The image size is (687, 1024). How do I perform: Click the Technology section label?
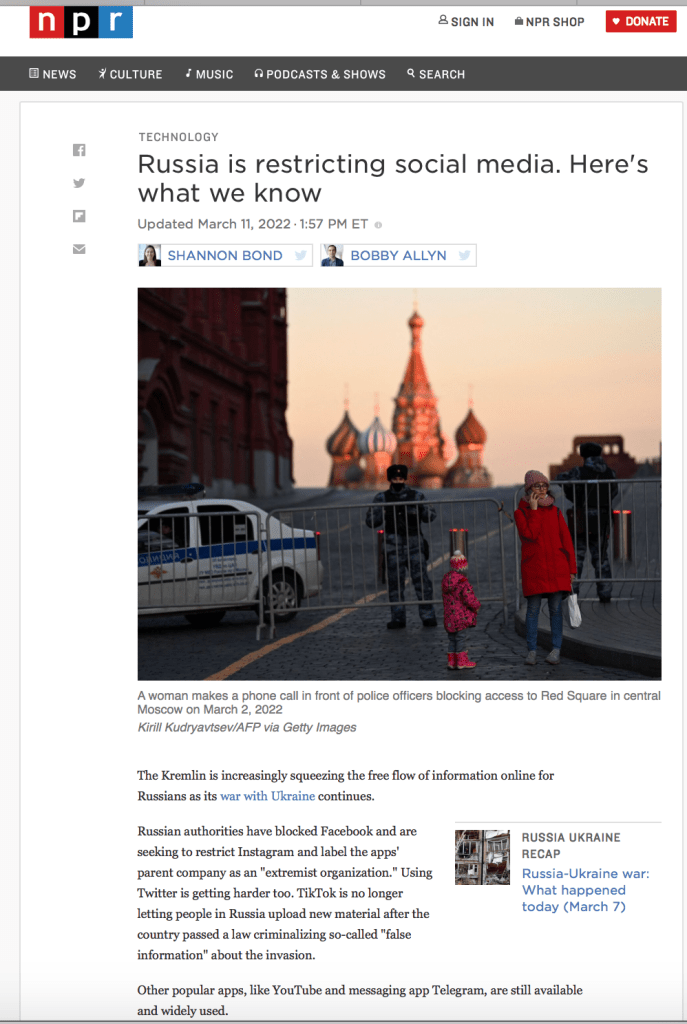pyautogui.click(x=178, y=137)
